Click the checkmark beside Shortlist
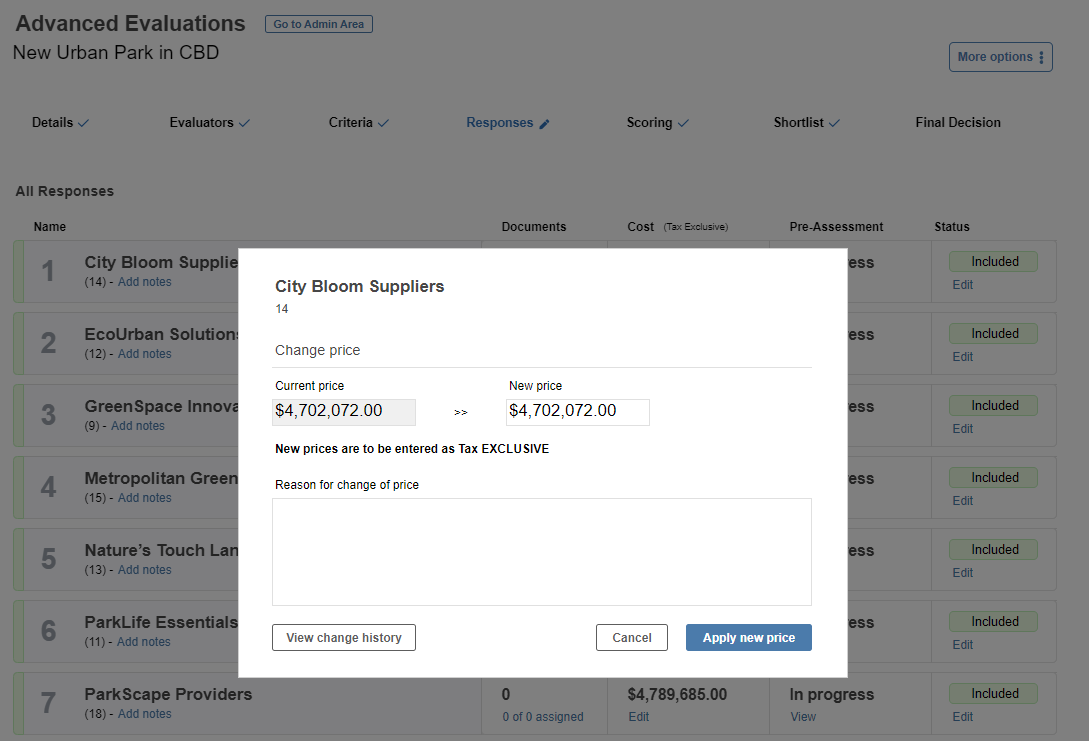The width and height of the screenshot is (1089, 741). [834, 123]
